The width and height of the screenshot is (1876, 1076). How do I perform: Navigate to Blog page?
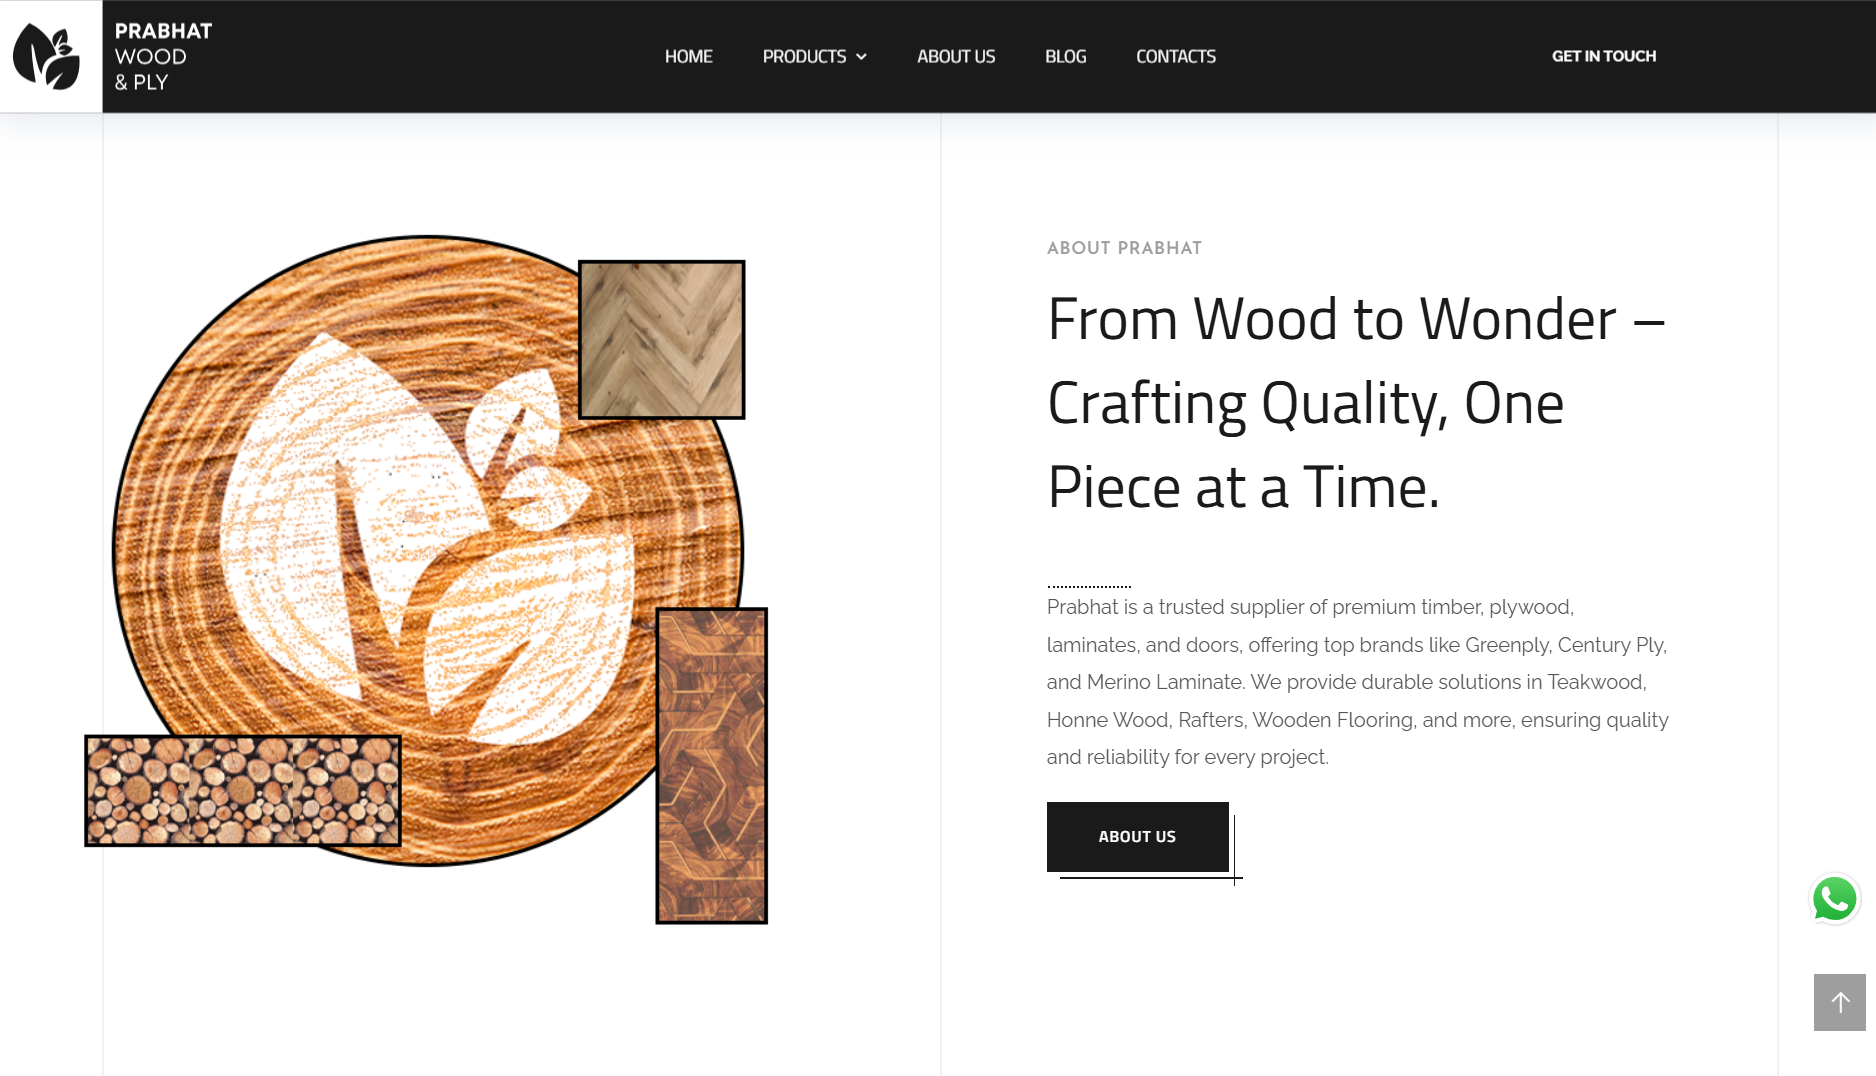[x=1065, y=57]
